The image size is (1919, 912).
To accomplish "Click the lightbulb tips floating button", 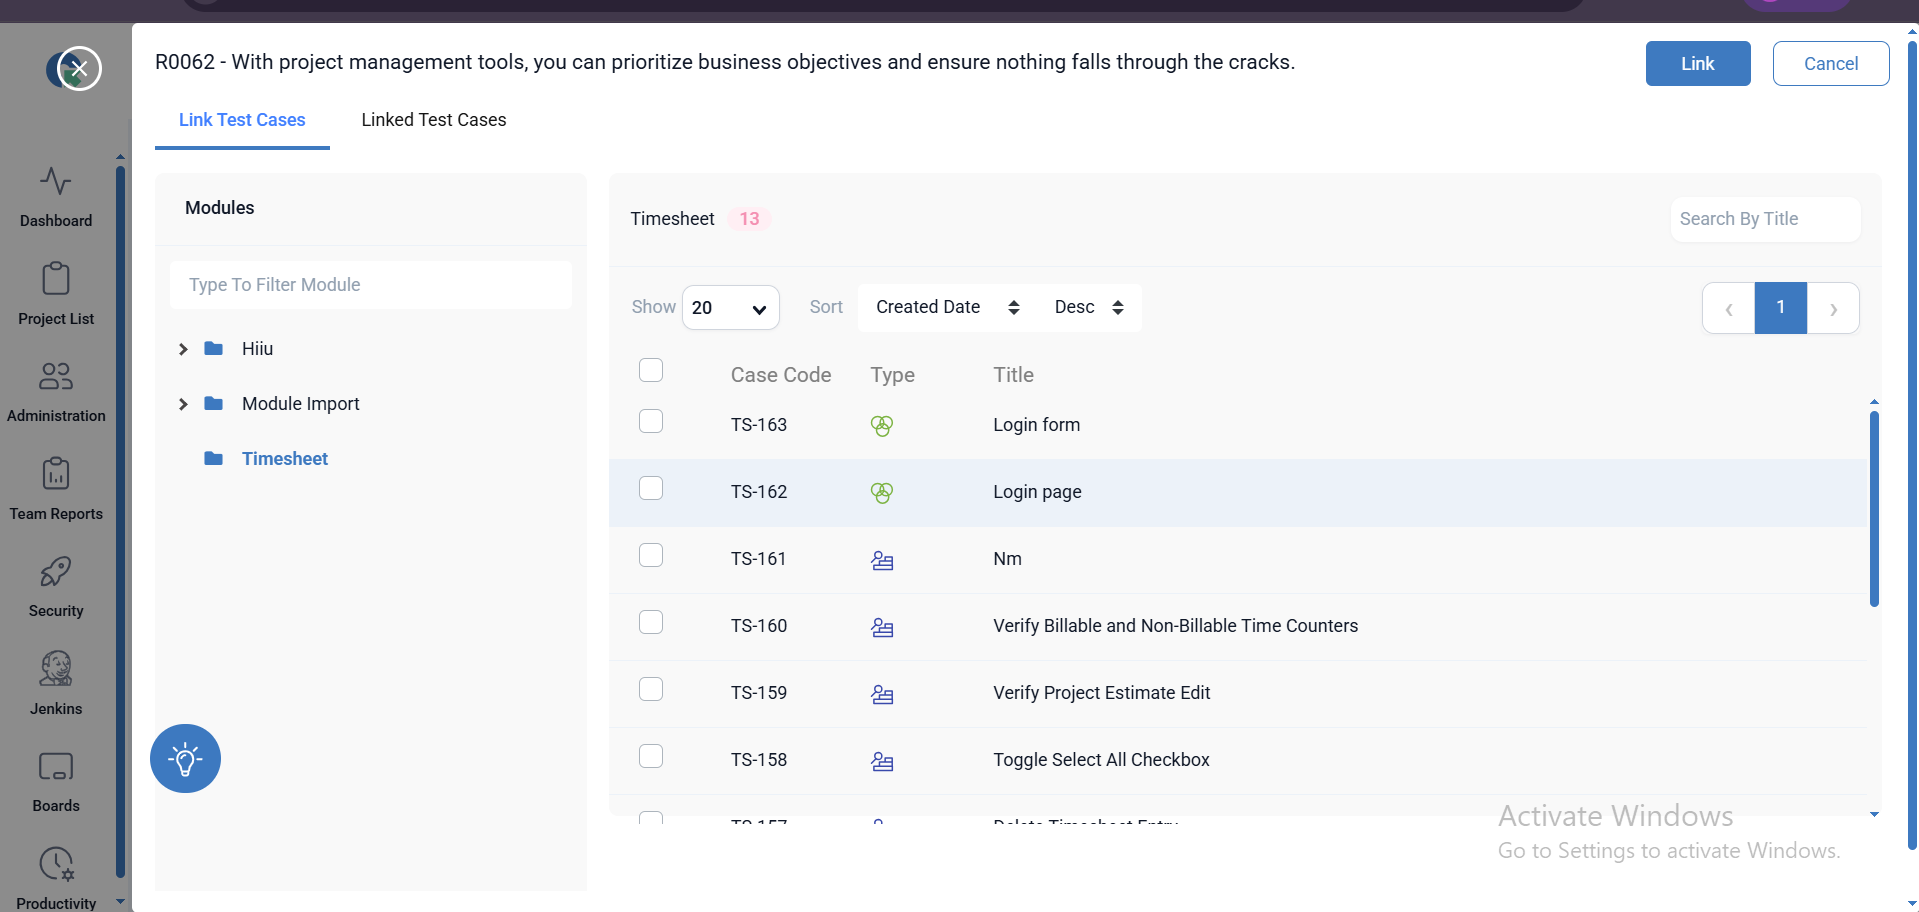I will pos(185,759).
